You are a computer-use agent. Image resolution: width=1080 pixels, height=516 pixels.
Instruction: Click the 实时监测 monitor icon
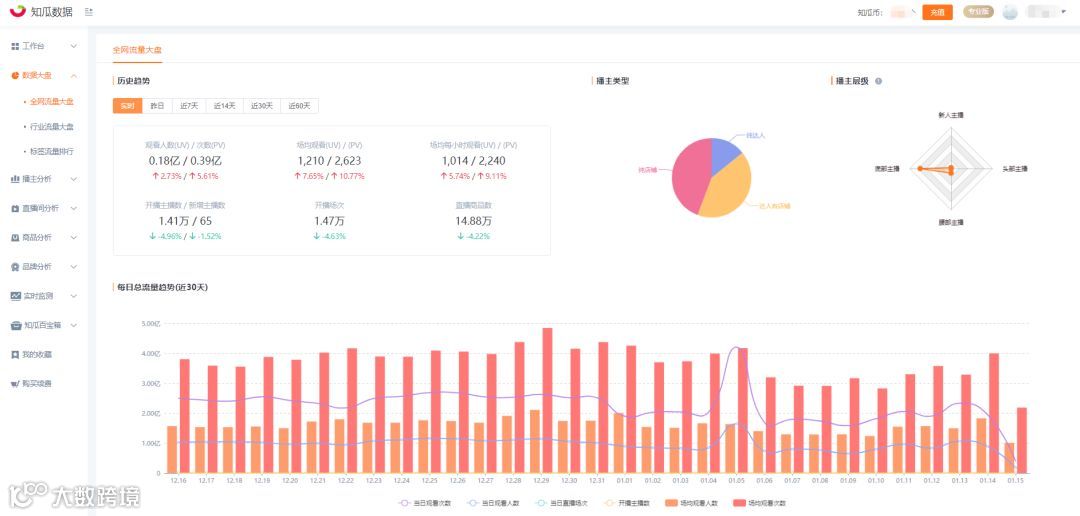click(15, 296)
